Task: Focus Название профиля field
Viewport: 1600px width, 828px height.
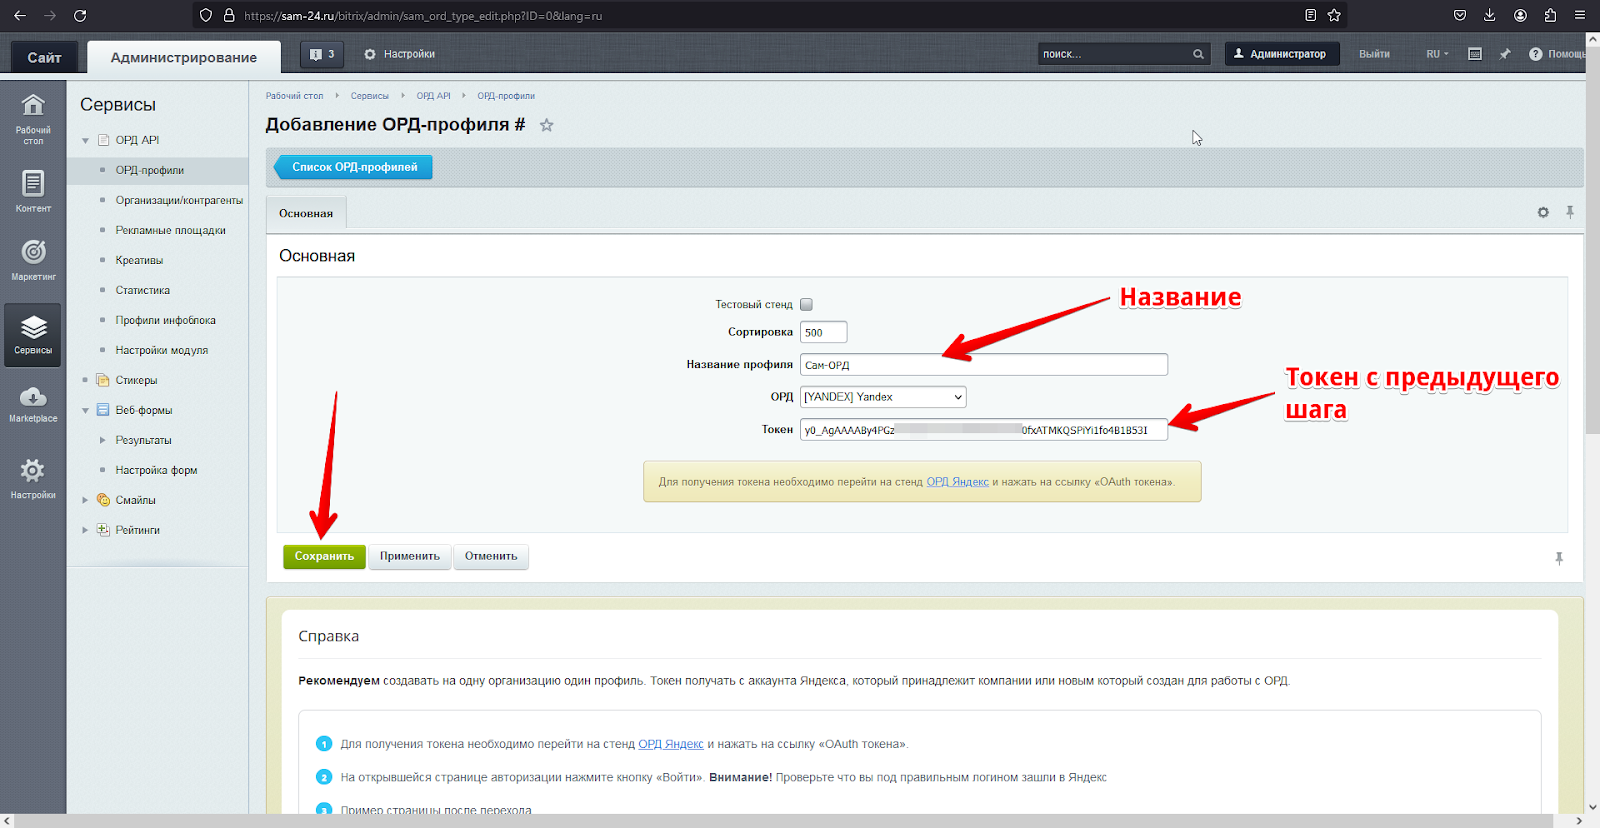Action: [x=984, y=365]
